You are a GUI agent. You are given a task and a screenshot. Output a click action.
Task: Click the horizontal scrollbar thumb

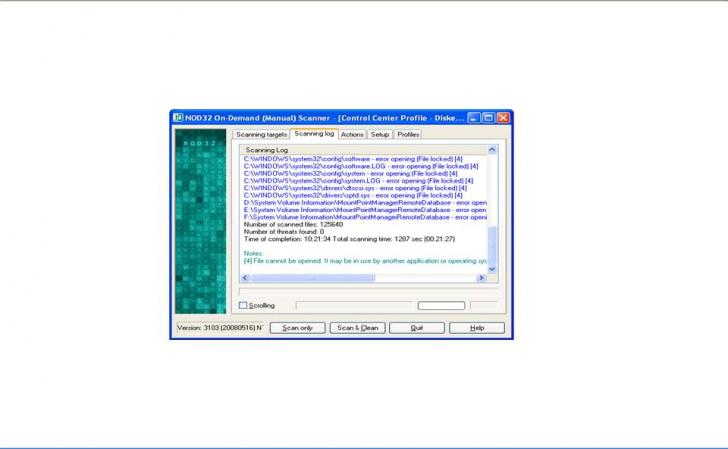click(313, 278)
